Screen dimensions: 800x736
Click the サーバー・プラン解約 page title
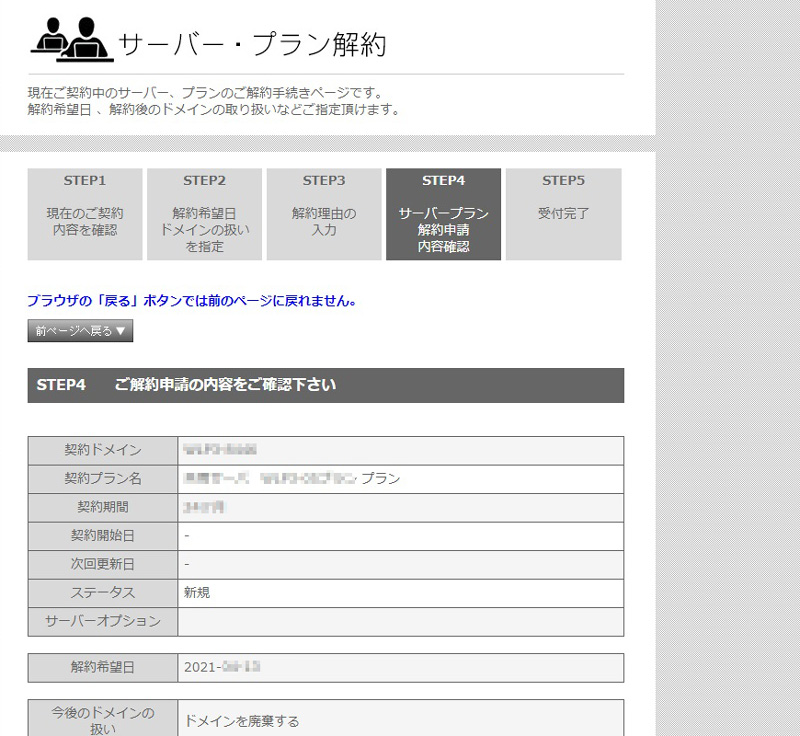tap(252, 44)
